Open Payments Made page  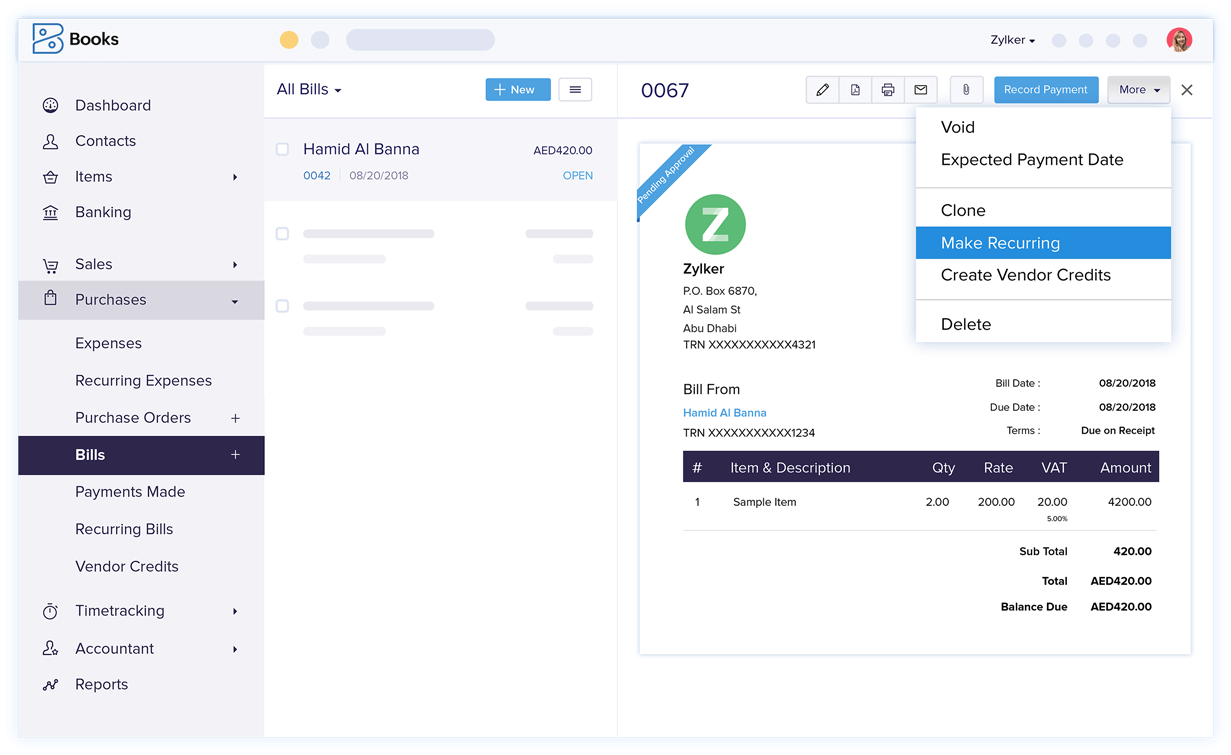(130, 492)
